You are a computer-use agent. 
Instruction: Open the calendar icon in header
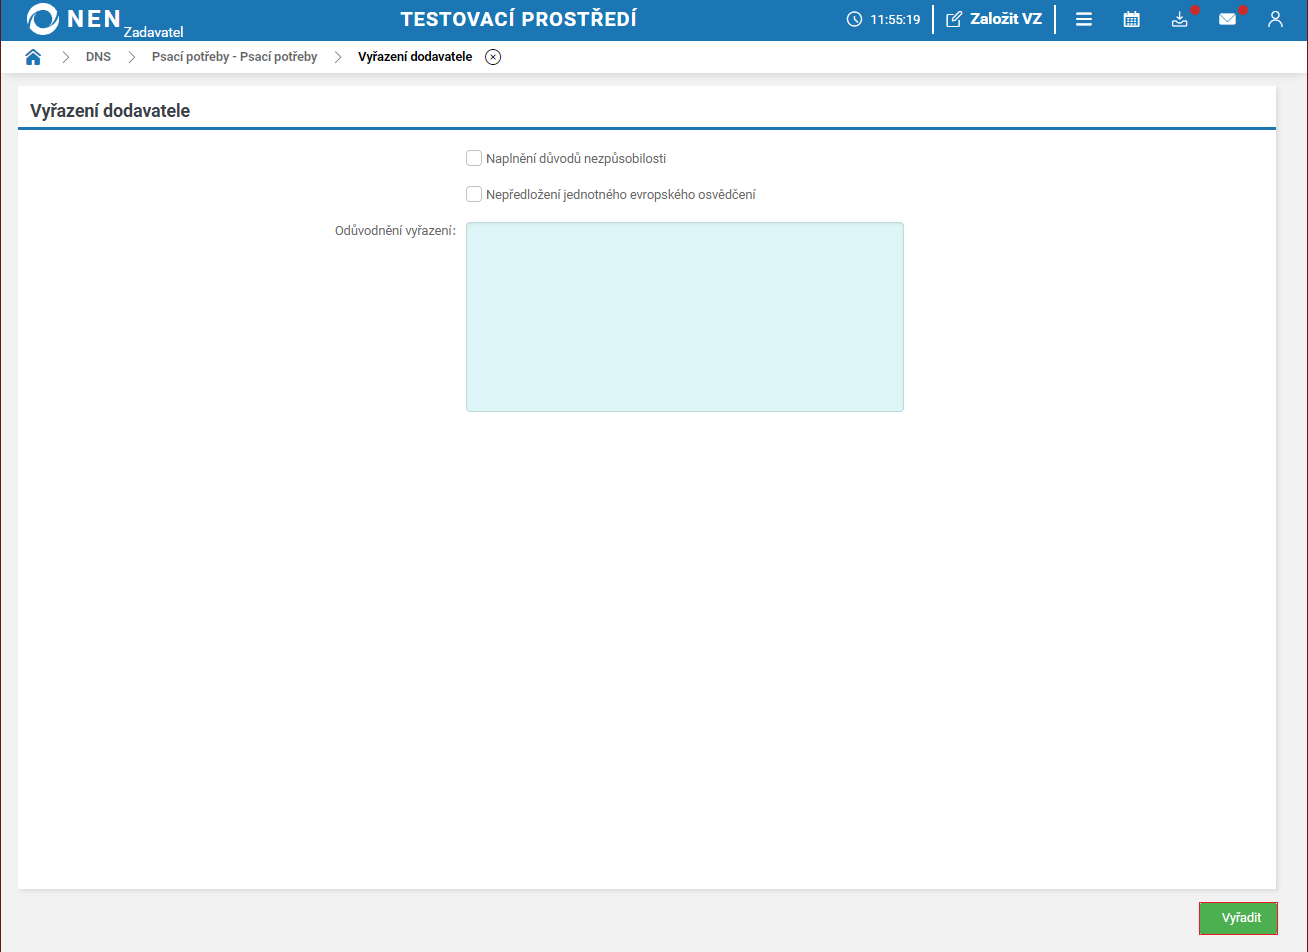pos(1131,19)
